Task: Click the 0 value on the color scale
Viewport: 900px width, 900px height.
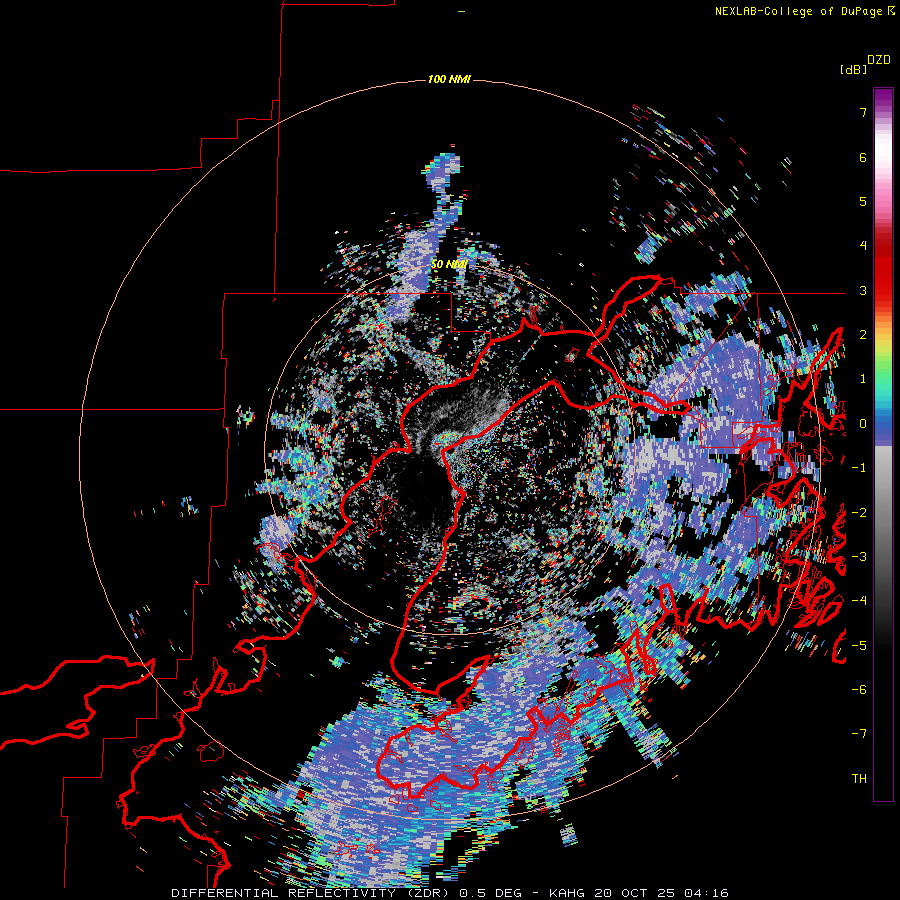Action: 863,424
